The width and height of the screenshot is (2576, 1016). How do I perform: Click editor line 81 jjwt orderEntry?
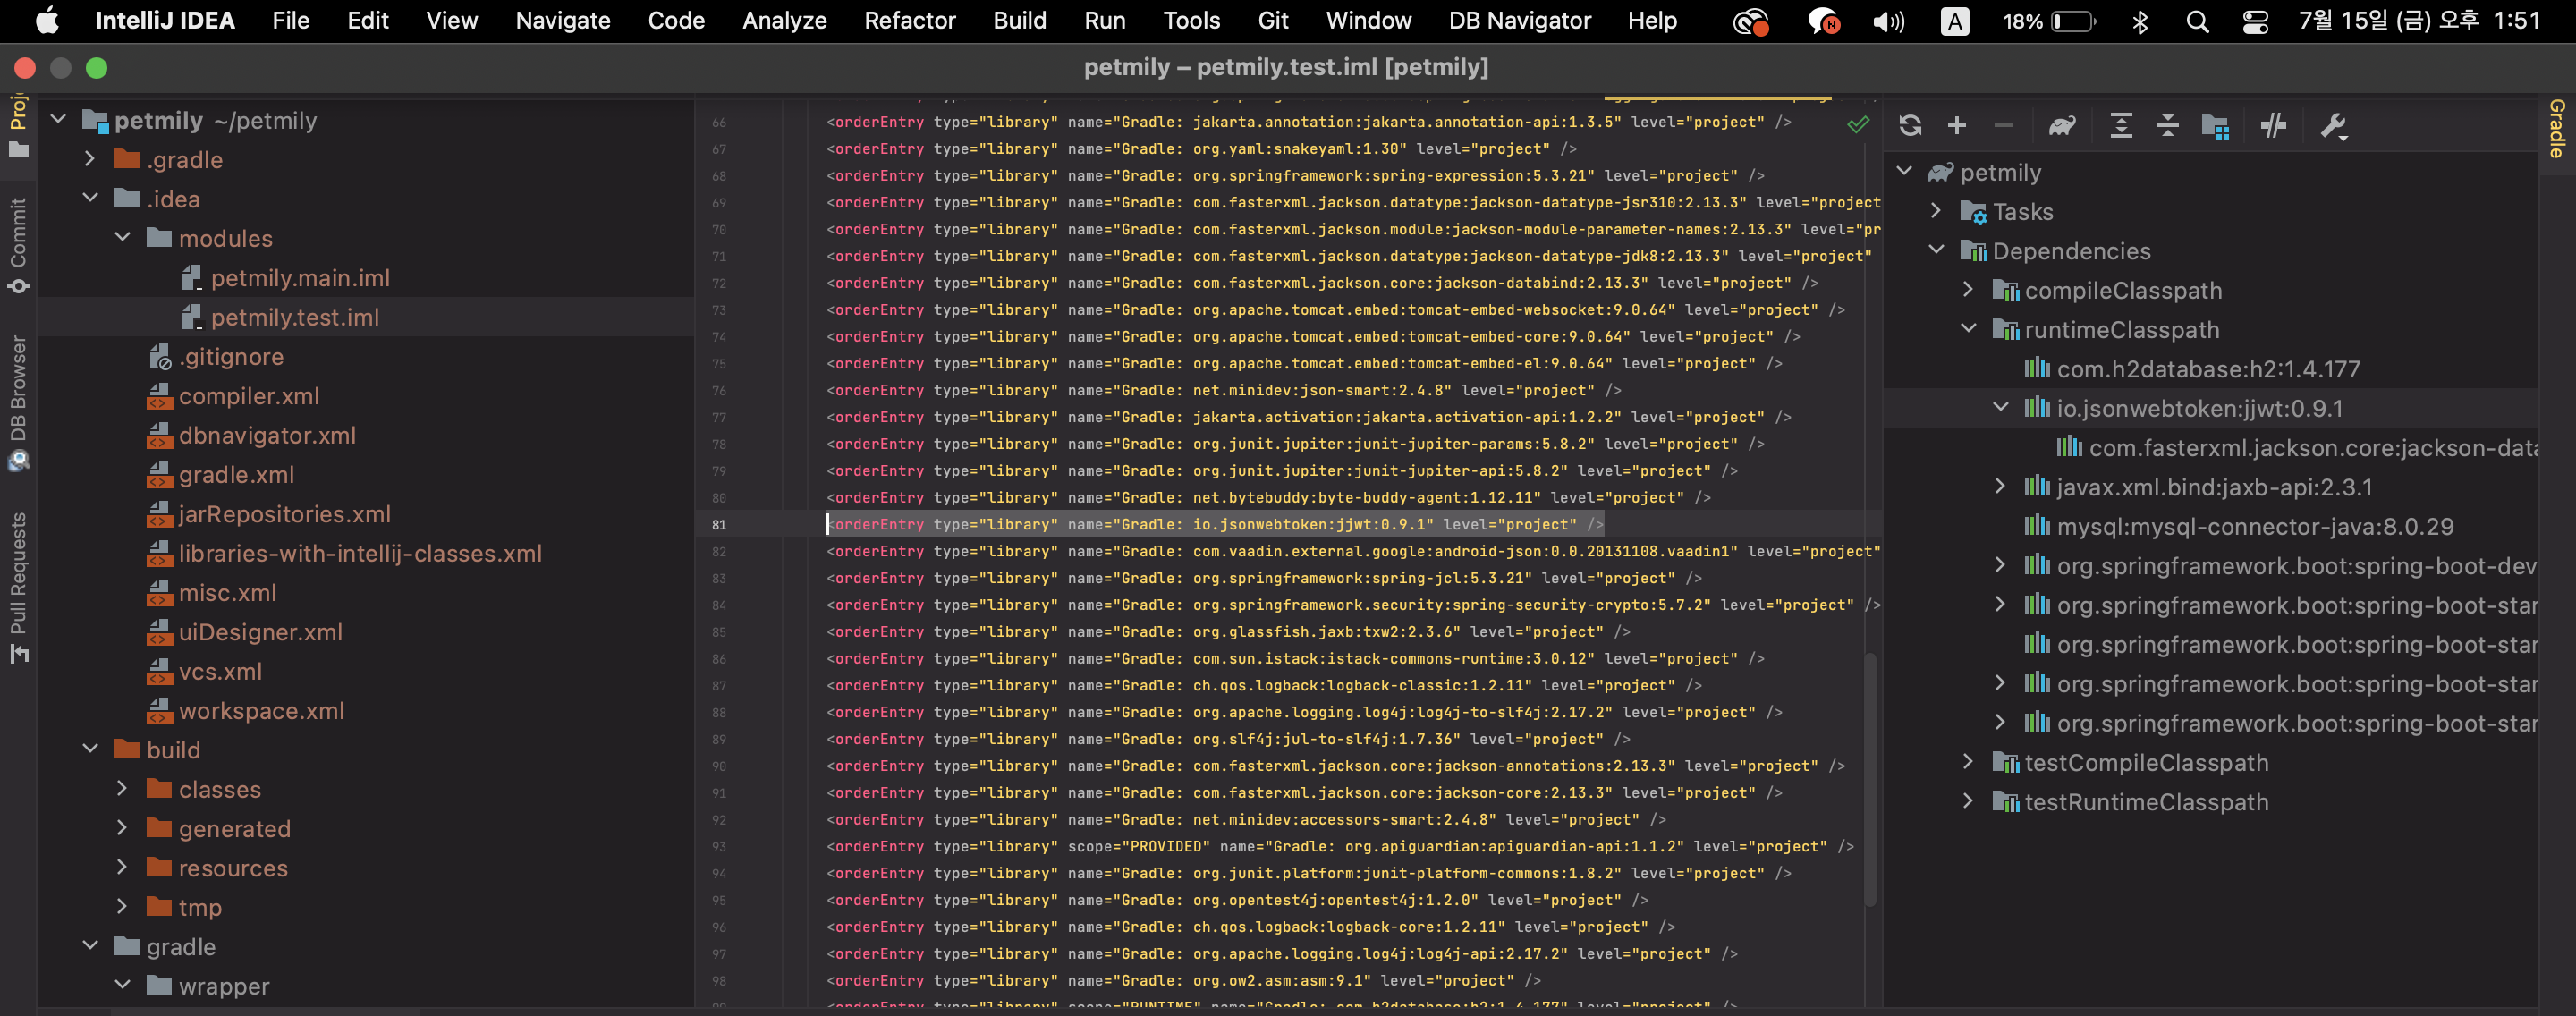pyautogui.click(x=1215, y=524)
